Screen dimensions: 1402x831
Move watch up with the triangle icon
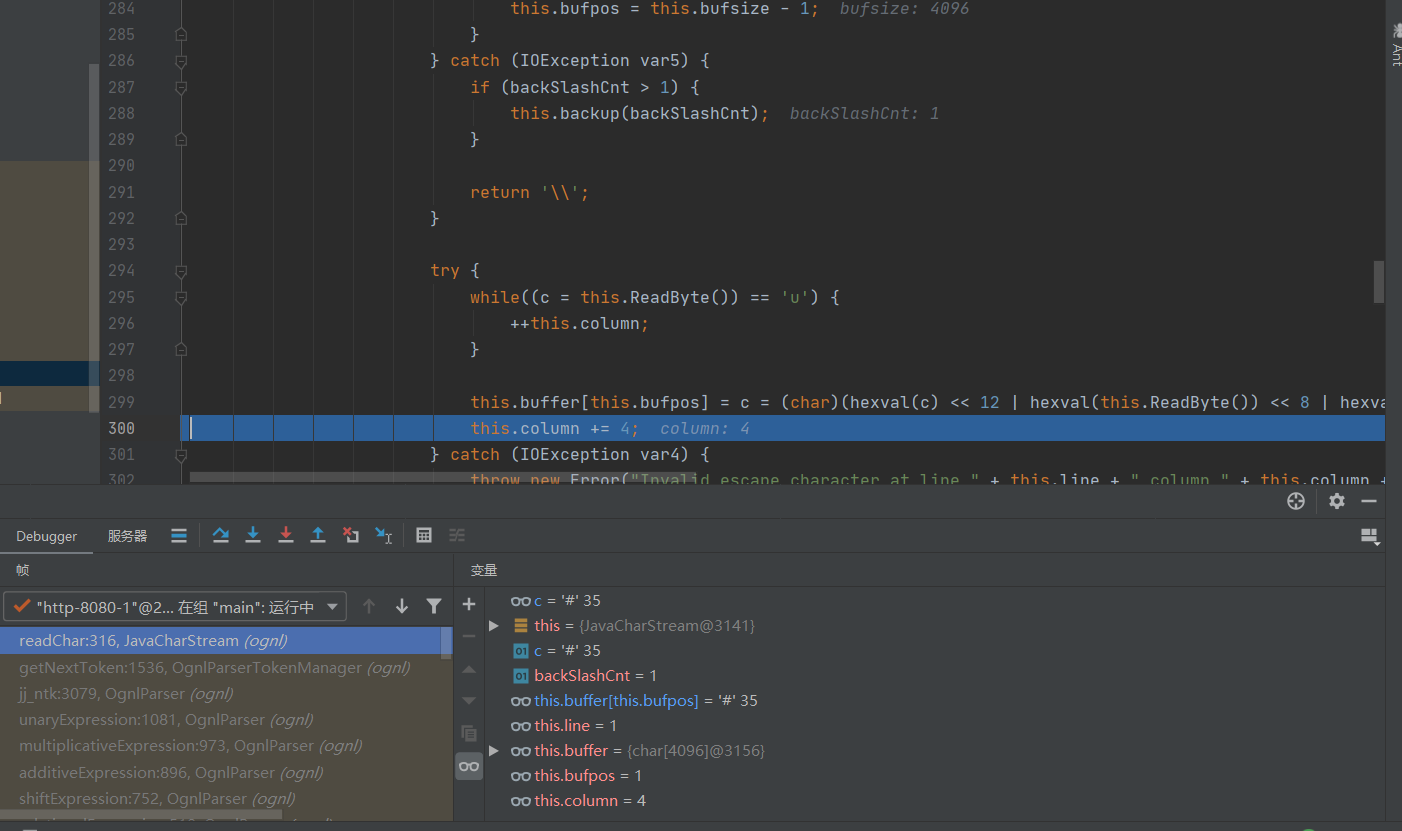point(469,669)
